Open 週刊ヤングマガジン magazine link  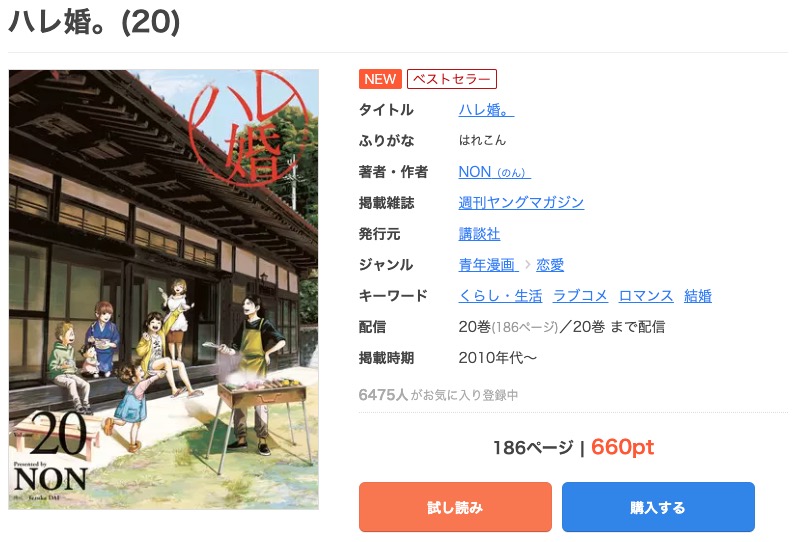pos(521,203)
